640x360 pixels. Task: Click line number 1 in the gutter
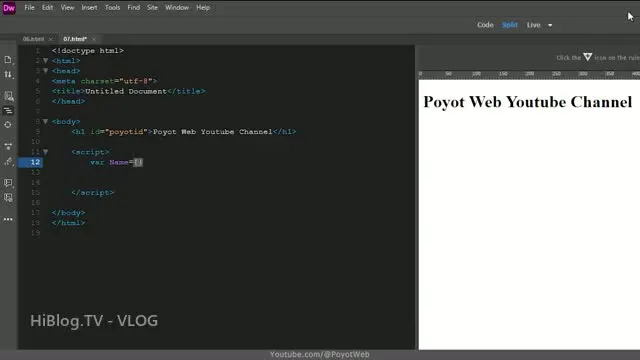(x=38, y=51)
